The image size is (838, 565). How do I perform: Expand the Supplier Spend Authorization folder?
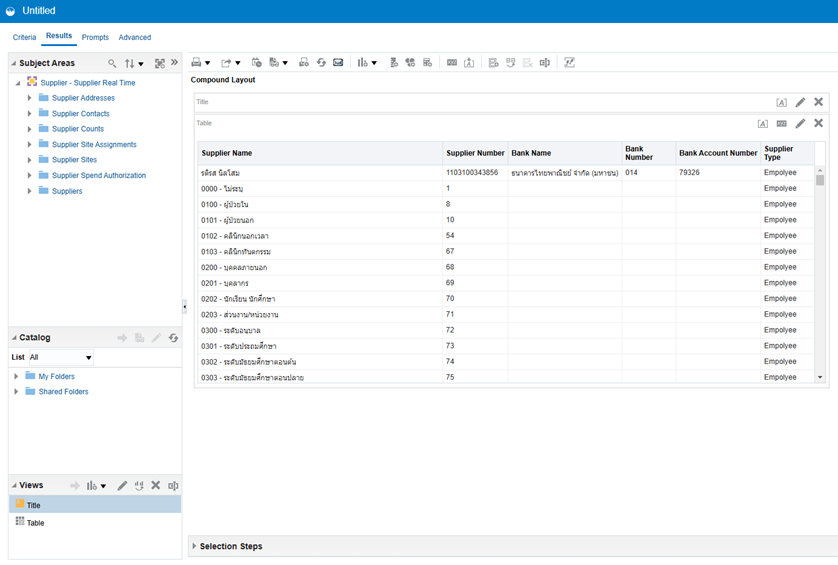click(29, 175)
